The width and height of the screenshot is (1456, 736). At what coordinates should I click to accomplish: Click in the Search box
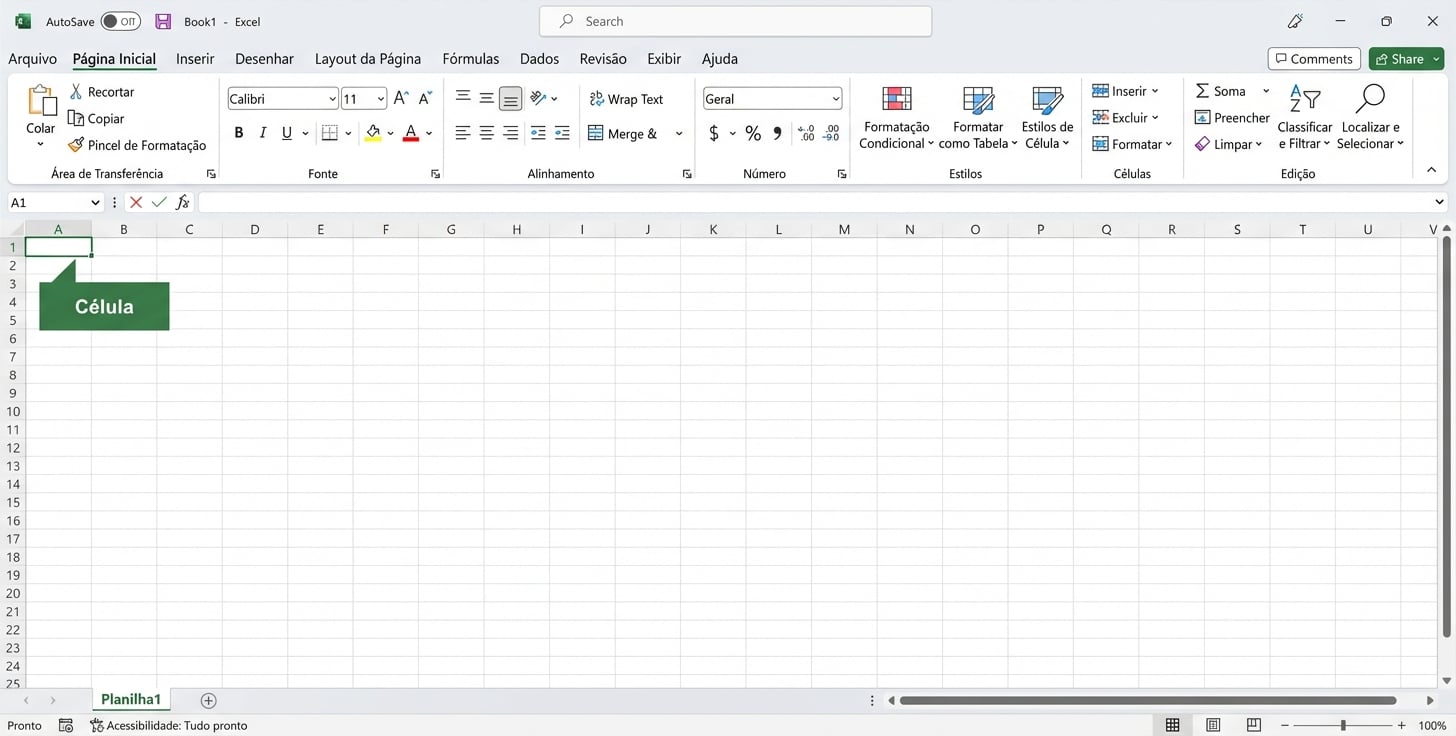click(735, 21)
